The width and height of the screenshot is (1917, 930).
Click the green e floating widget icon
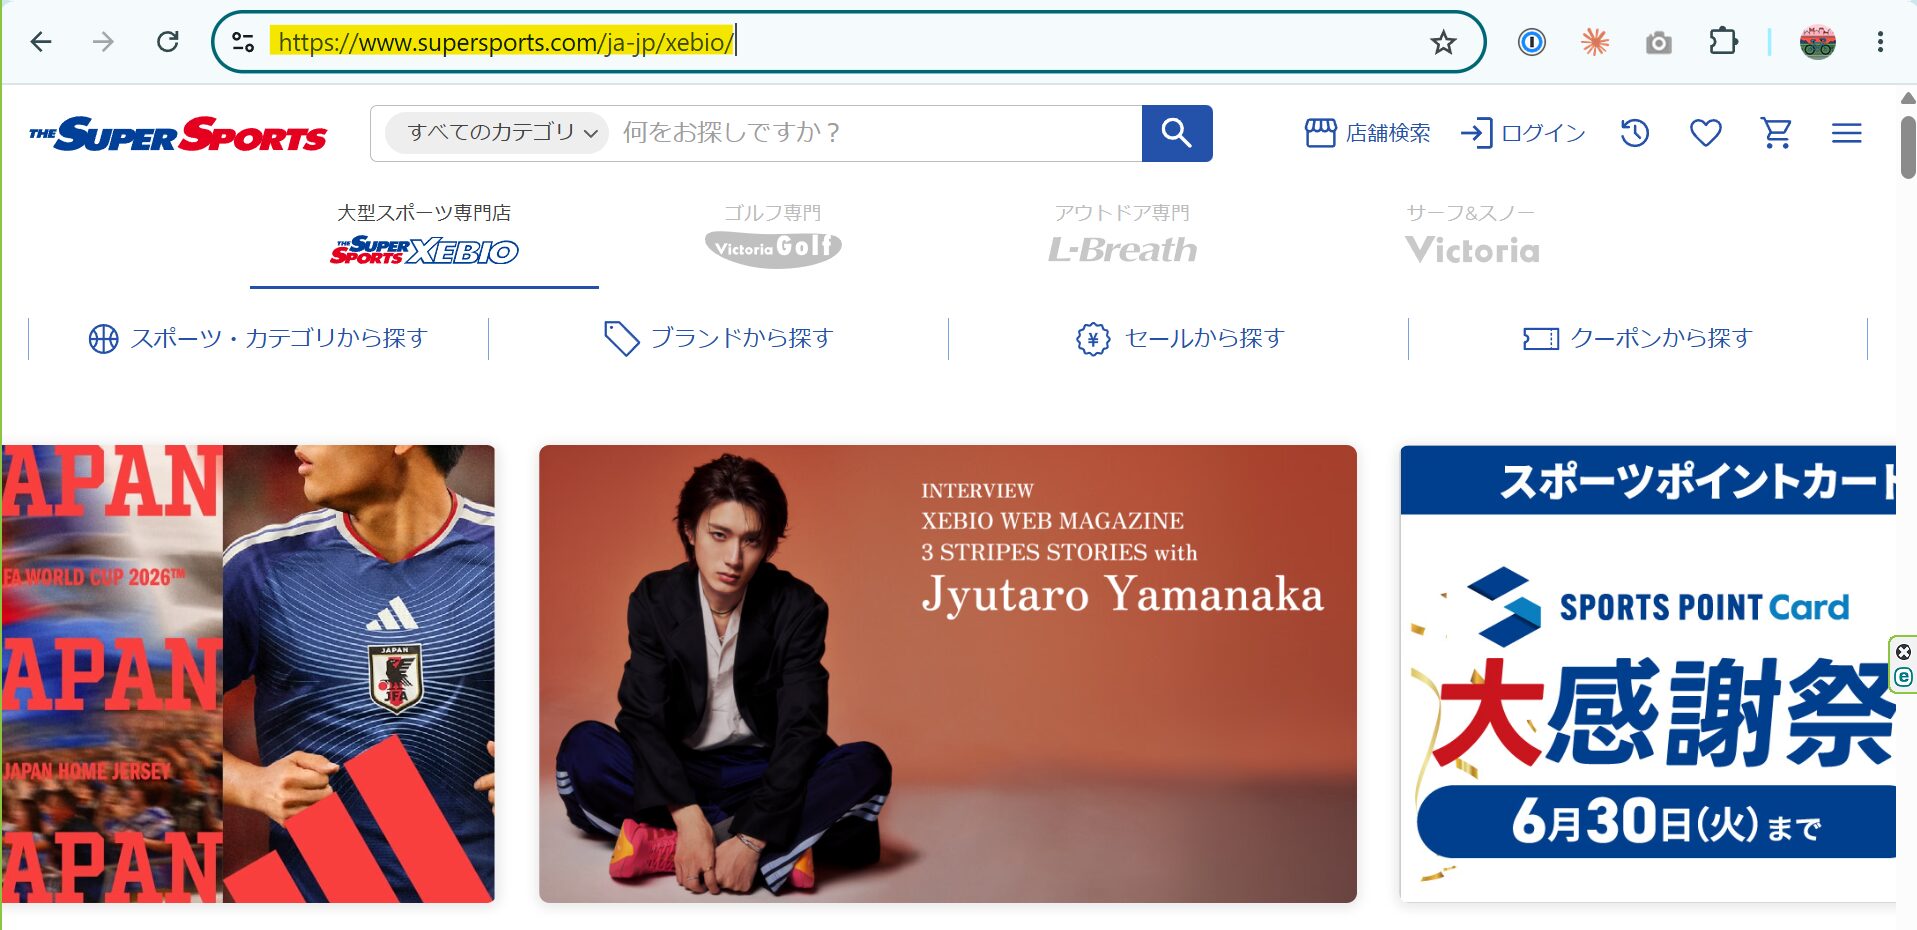pos(1903,677)
